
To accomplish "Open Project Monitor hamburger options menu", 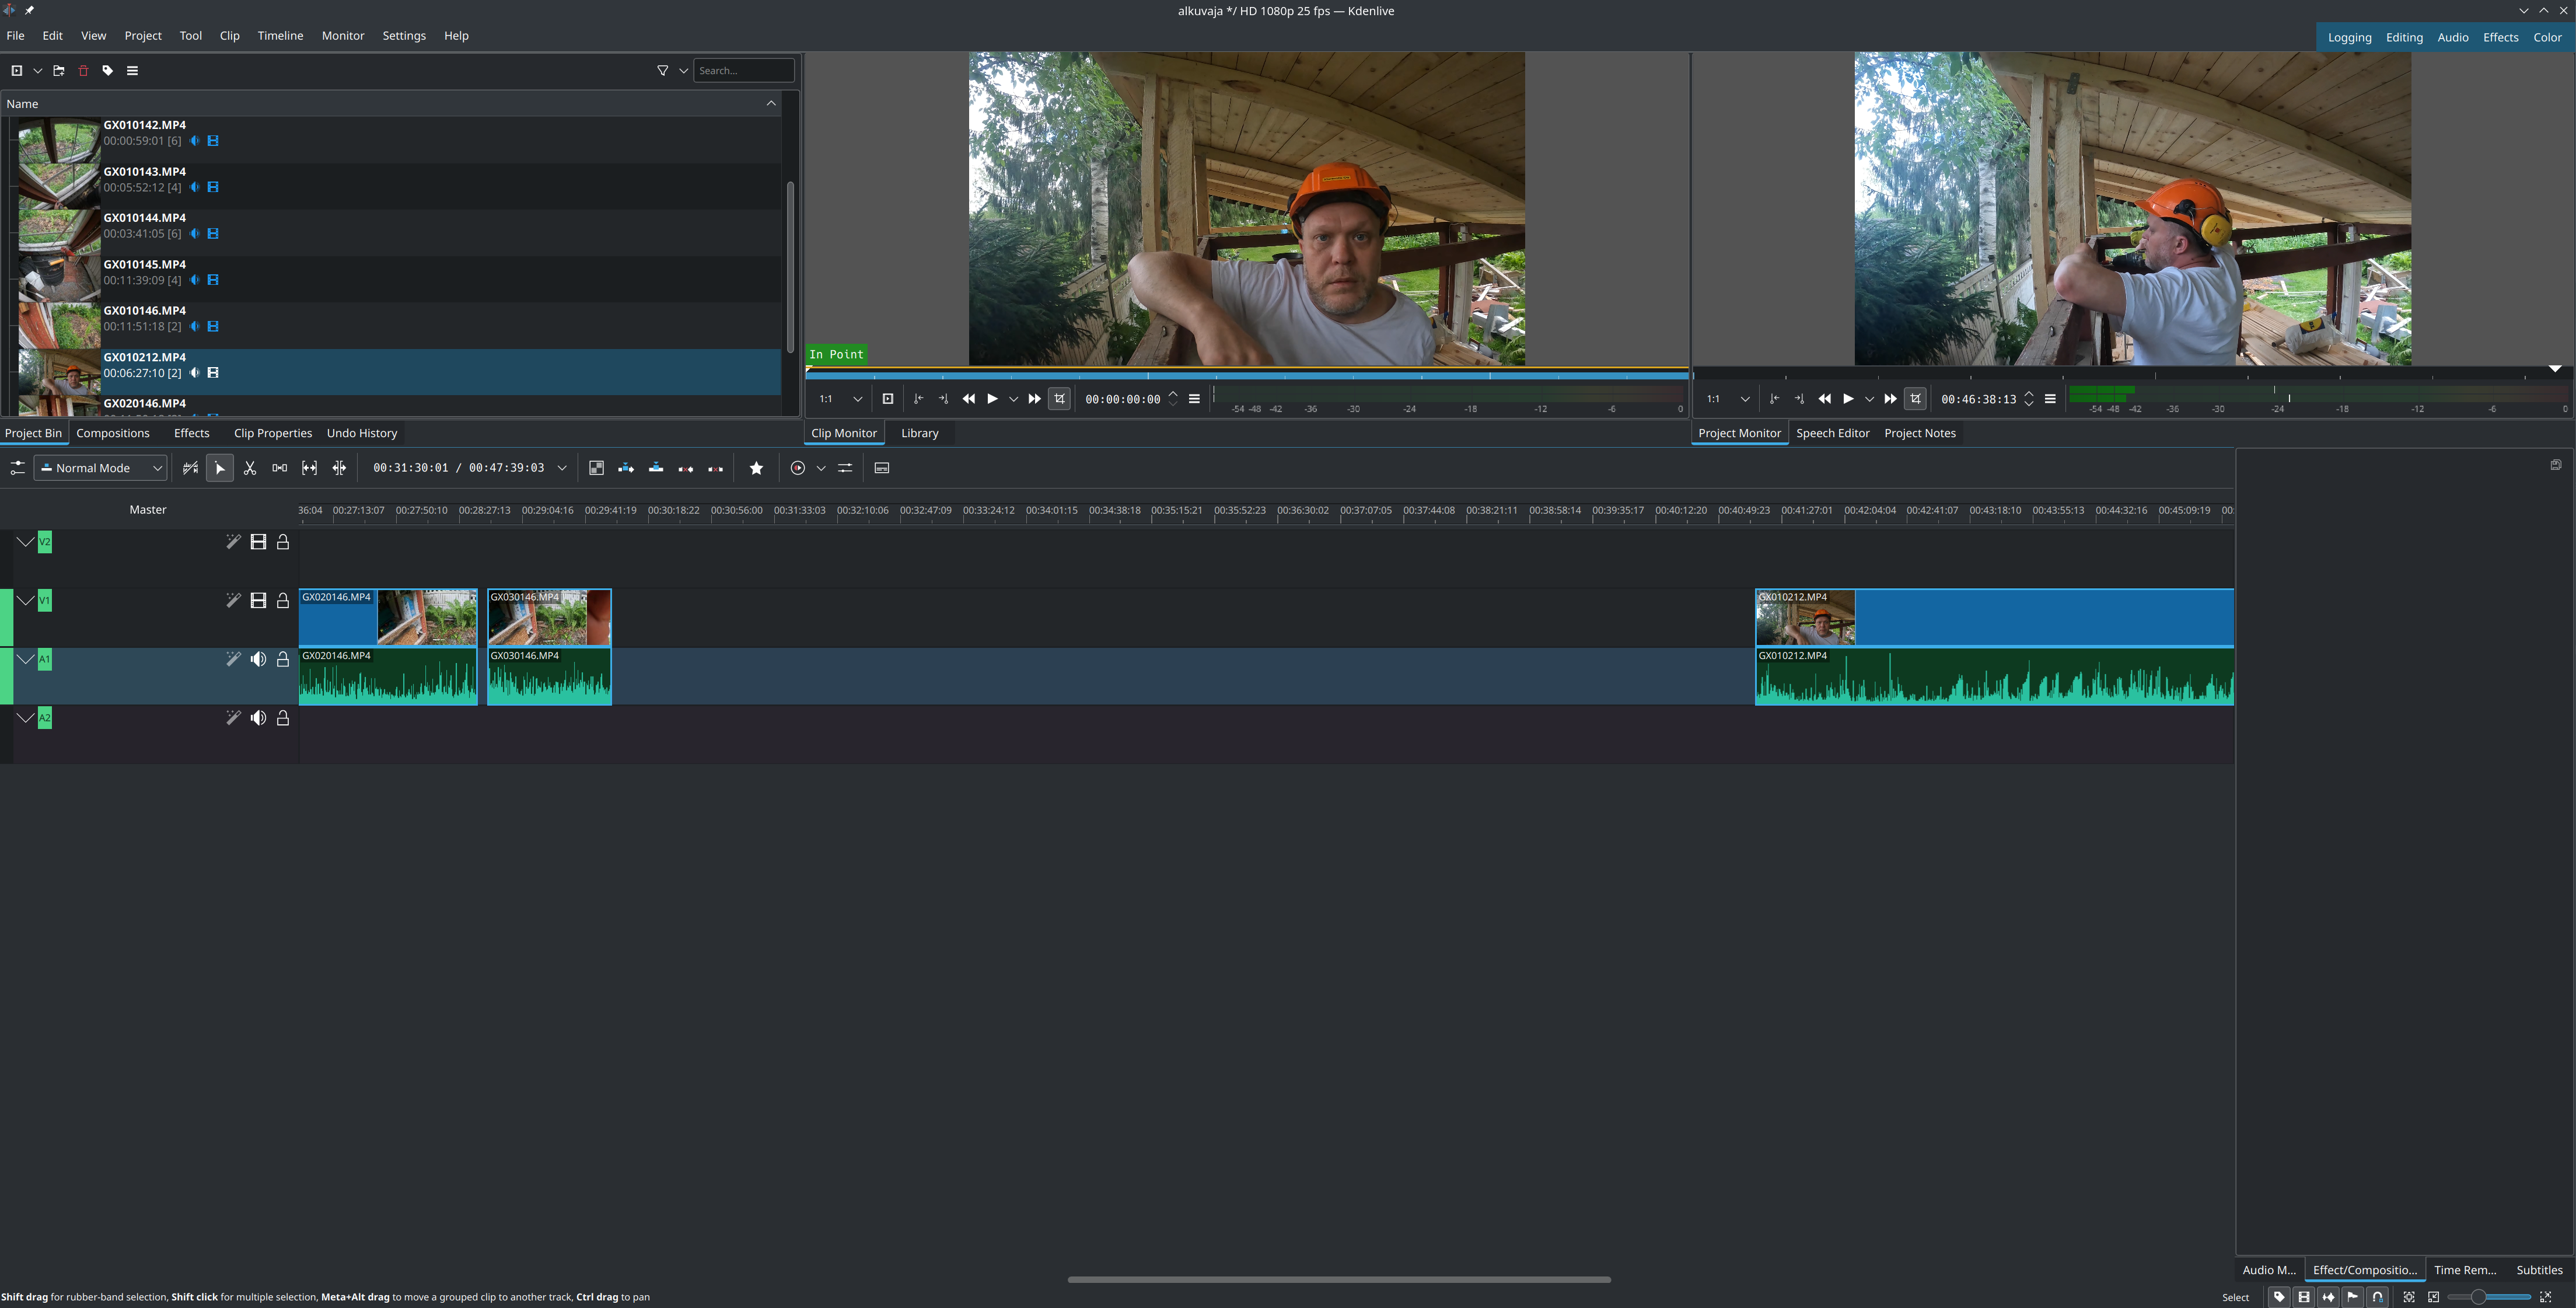I will point(2050,399).
